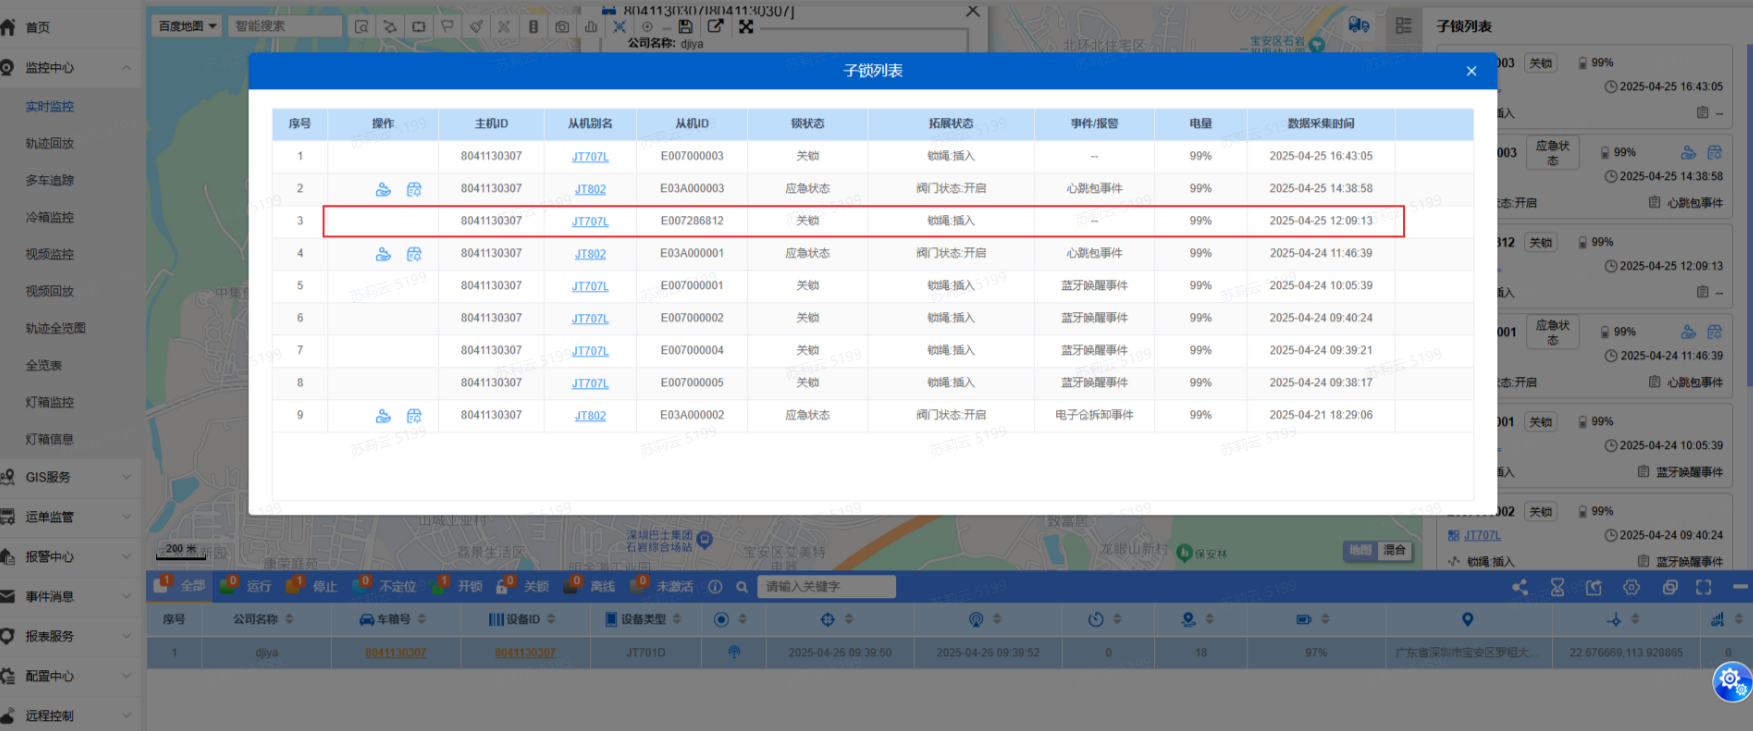This screenshot has height=731, width=1753.
Task: Click the camera screenshot icon on map toolbar
Action: tap(562, 27)
